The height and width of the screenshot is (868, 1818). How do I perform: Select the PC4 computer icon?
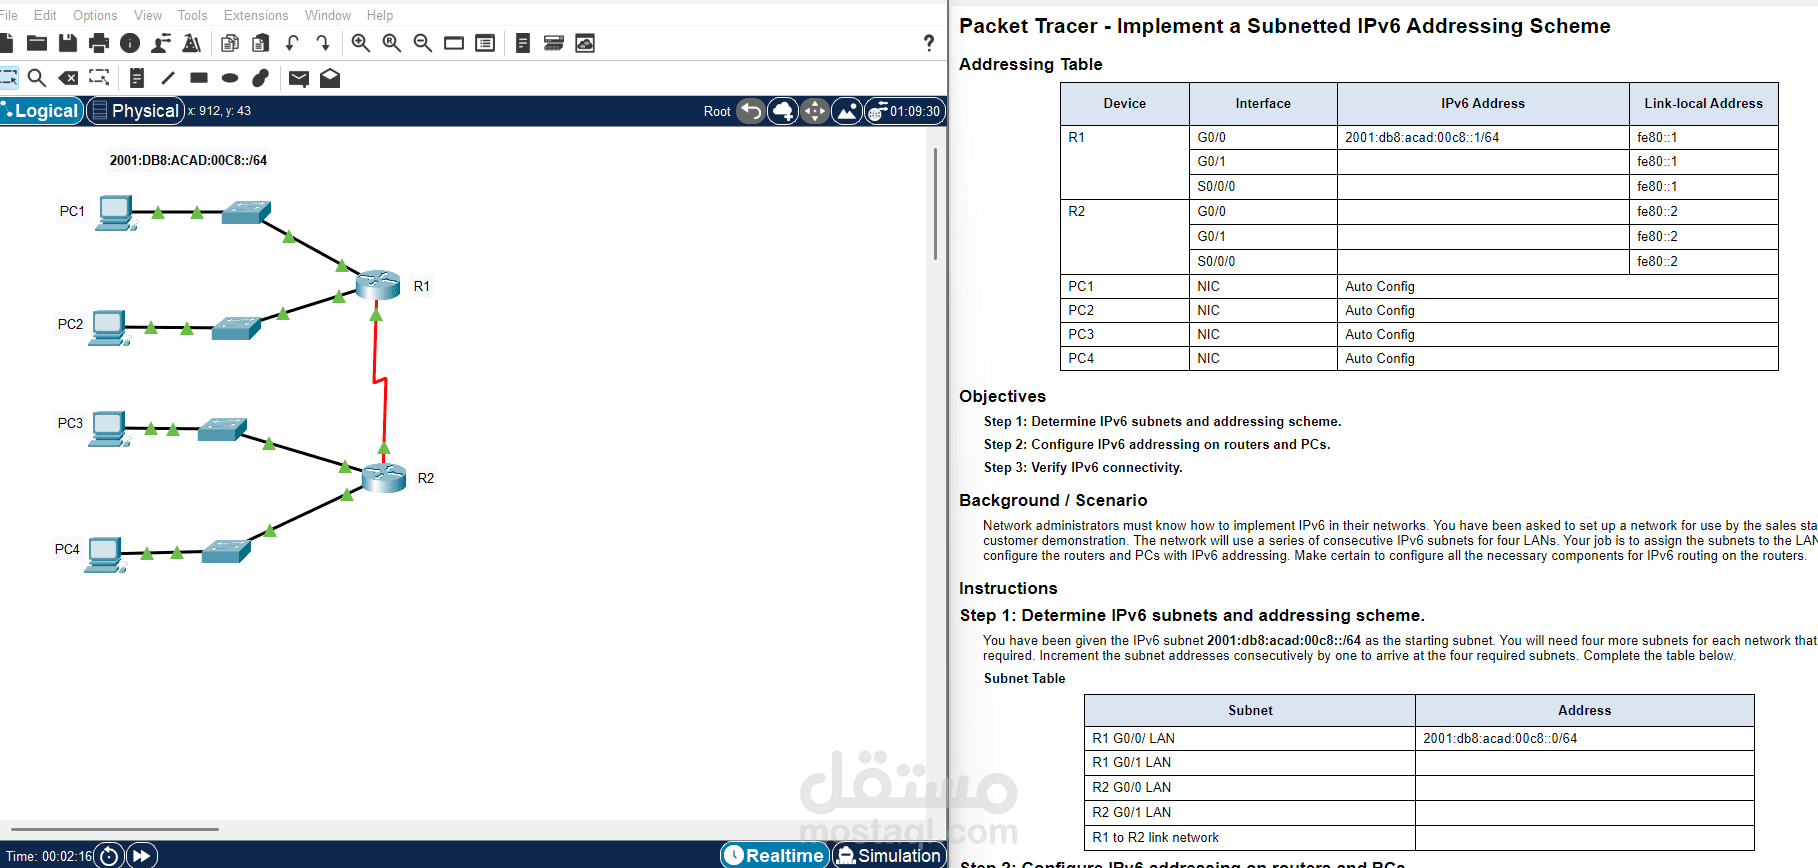[x=106, y=554]
